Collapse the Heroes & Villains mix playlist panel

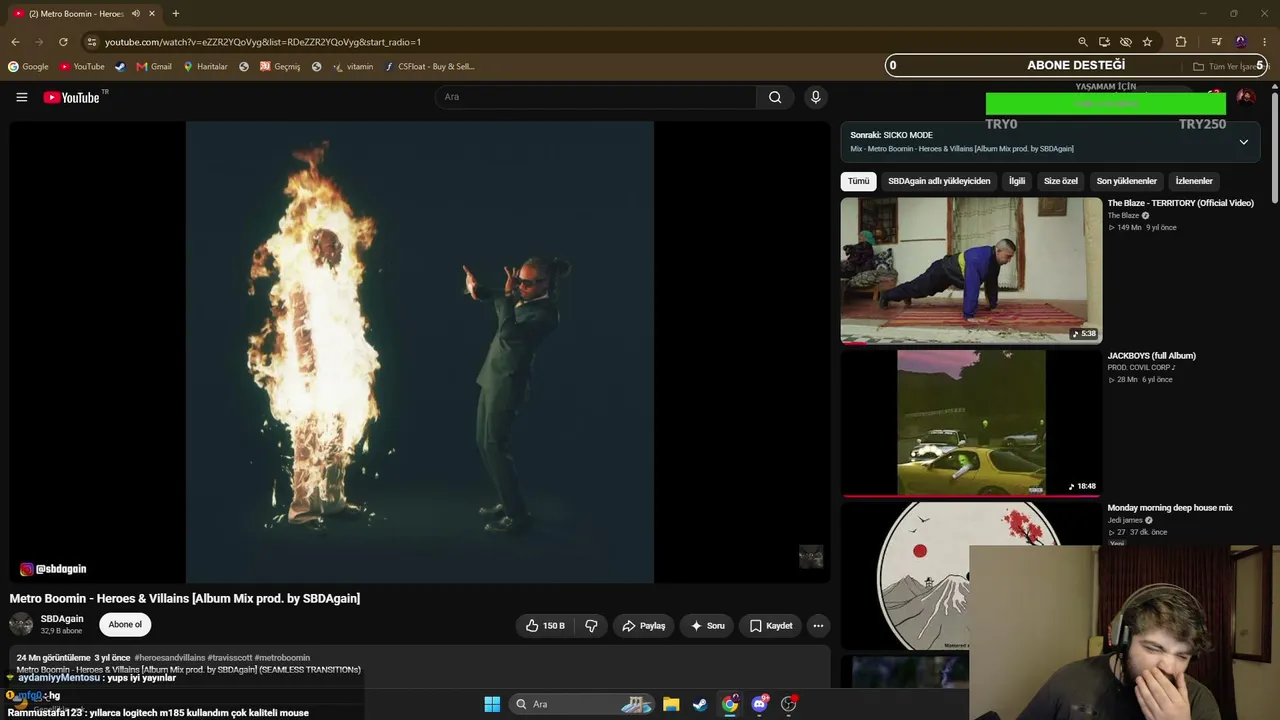coord(1243,142)
